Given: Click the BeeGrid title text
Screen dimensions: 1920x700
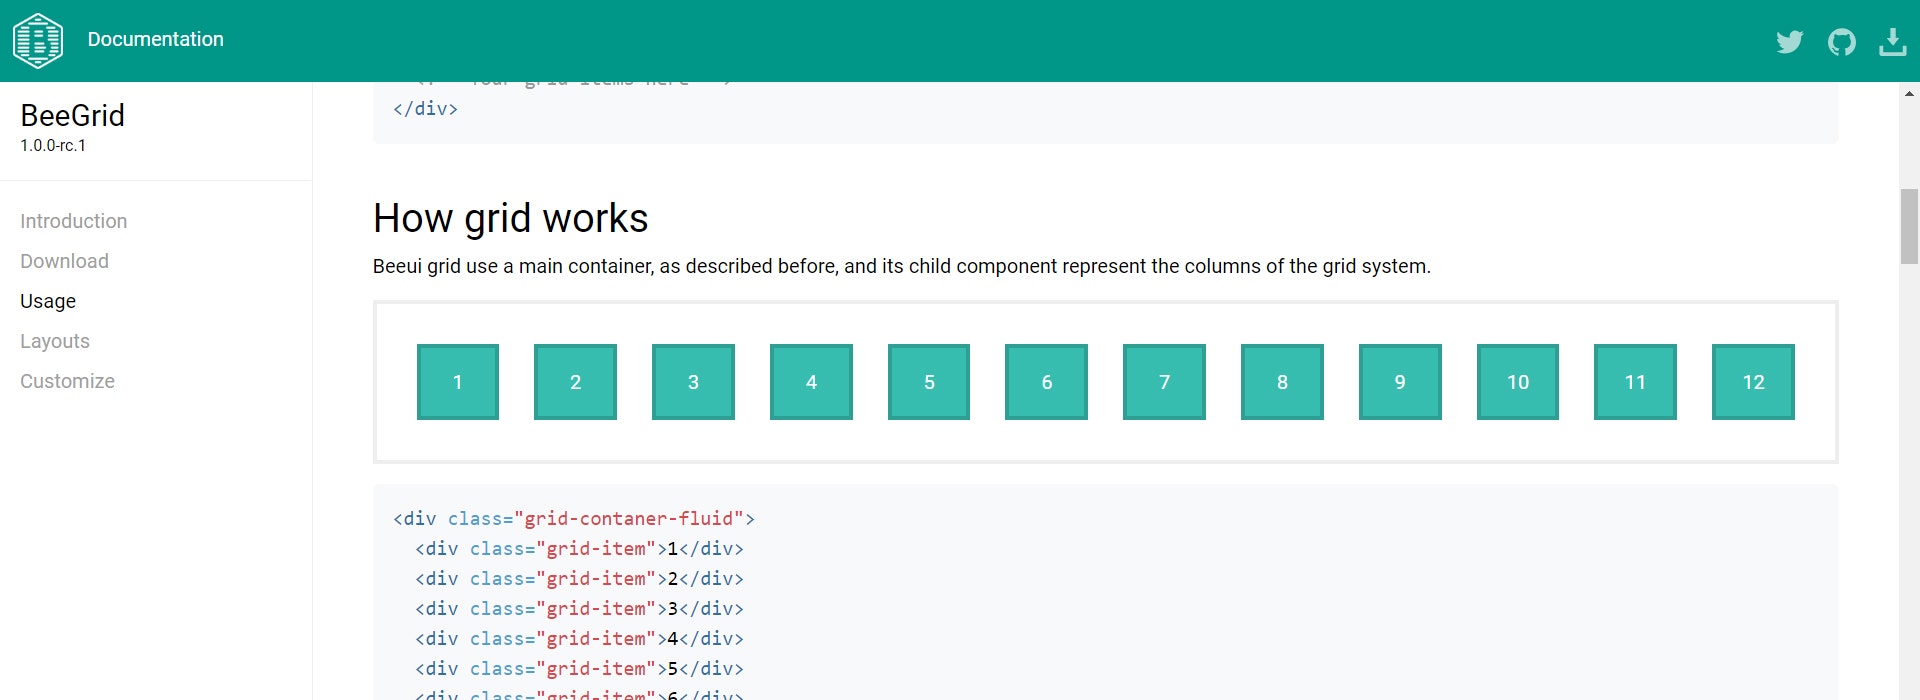Looking at the screenshot, I should tap(73, 115).
